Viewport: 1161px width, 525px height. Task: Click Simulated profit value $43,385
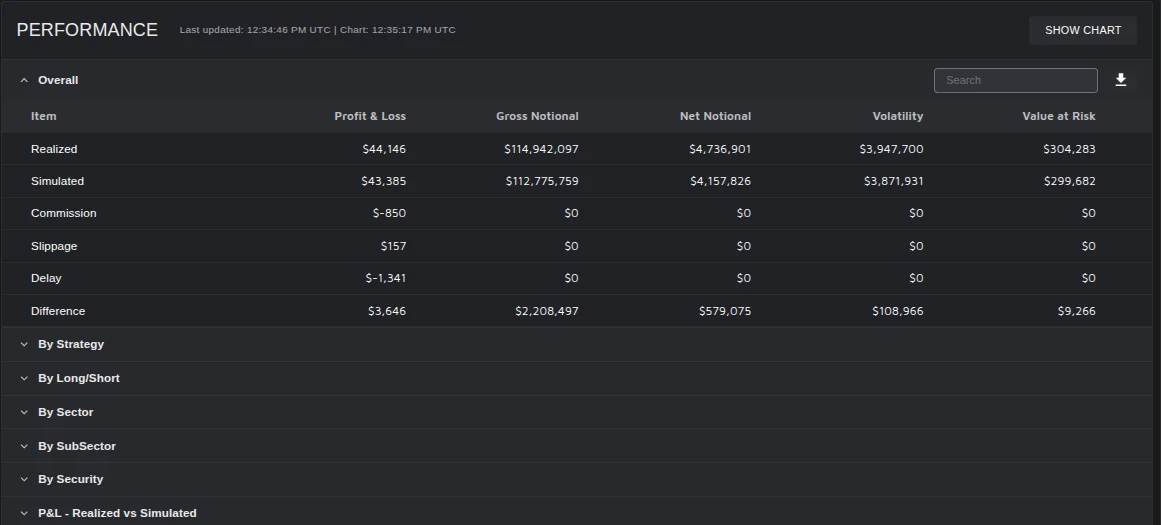tap(384, 181)
